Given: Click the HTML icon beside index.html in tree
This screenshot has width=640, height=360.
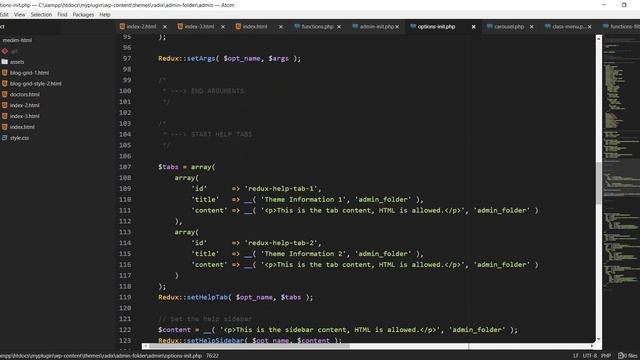Looking at the screenshot, I should coord(4,127).
